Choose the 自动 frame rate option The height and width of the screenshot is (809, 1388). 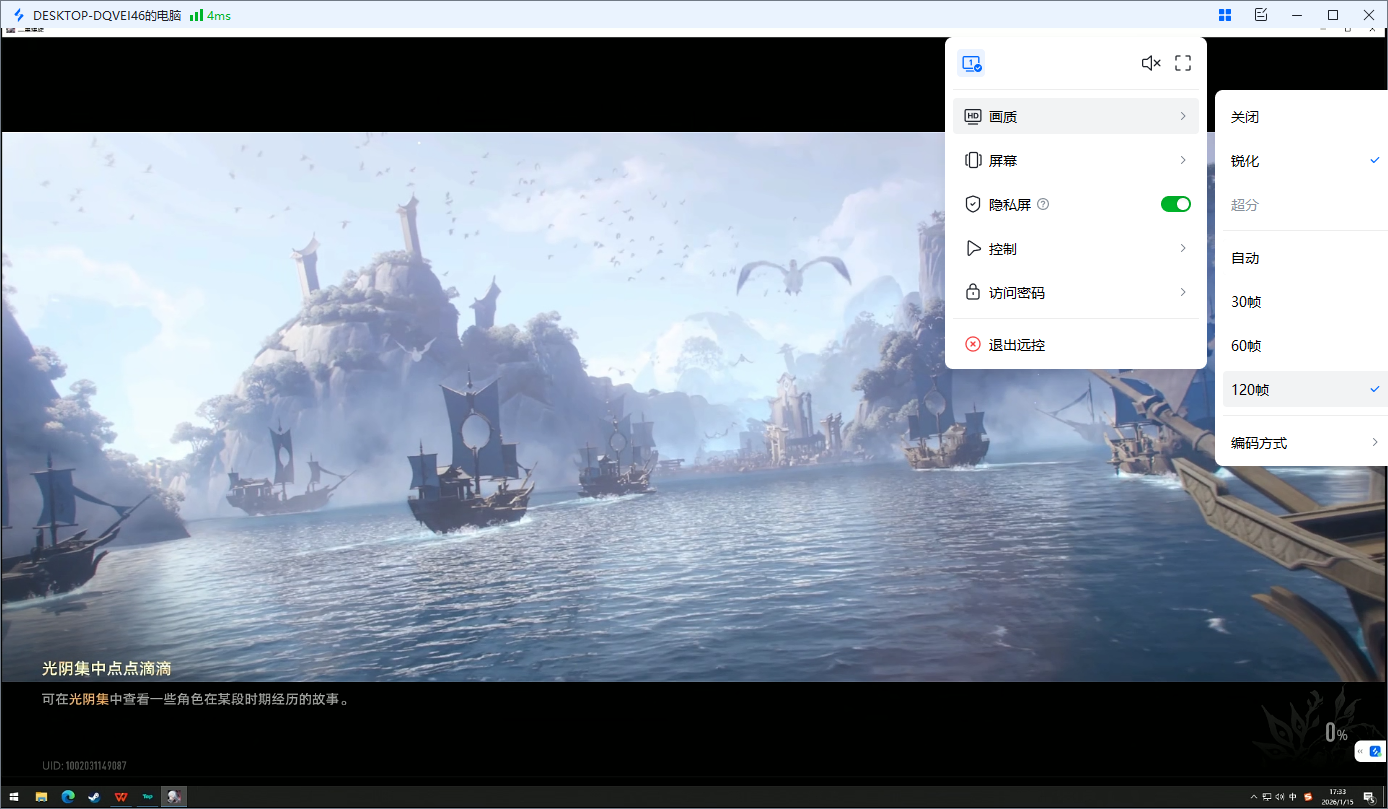coord(1245,258)
